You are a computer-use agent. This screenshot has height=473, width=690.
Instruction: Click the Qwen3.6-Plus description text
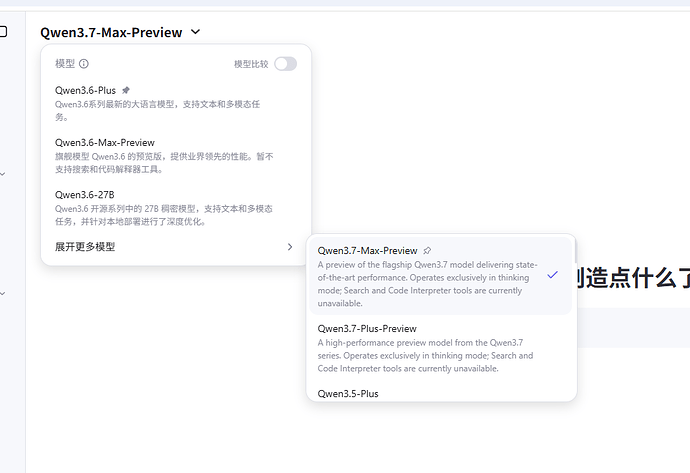point(158,110)
